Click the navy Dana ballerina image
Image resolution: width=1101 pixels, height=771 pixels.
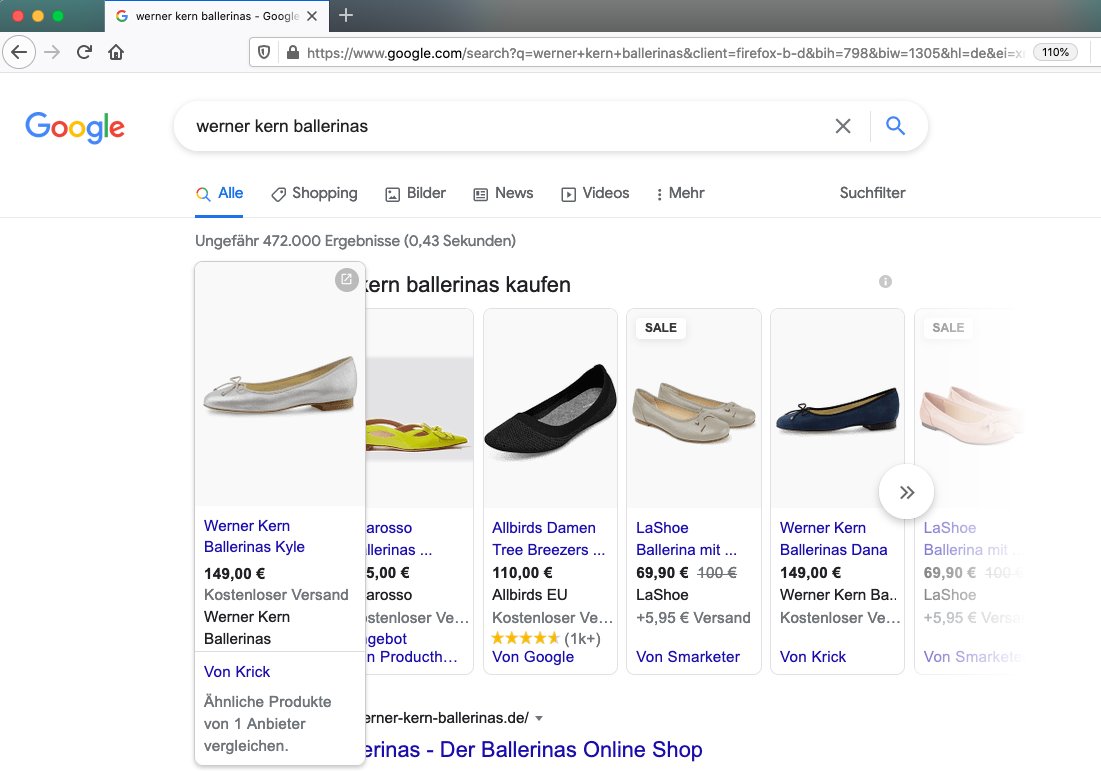[x=837, y=410]
